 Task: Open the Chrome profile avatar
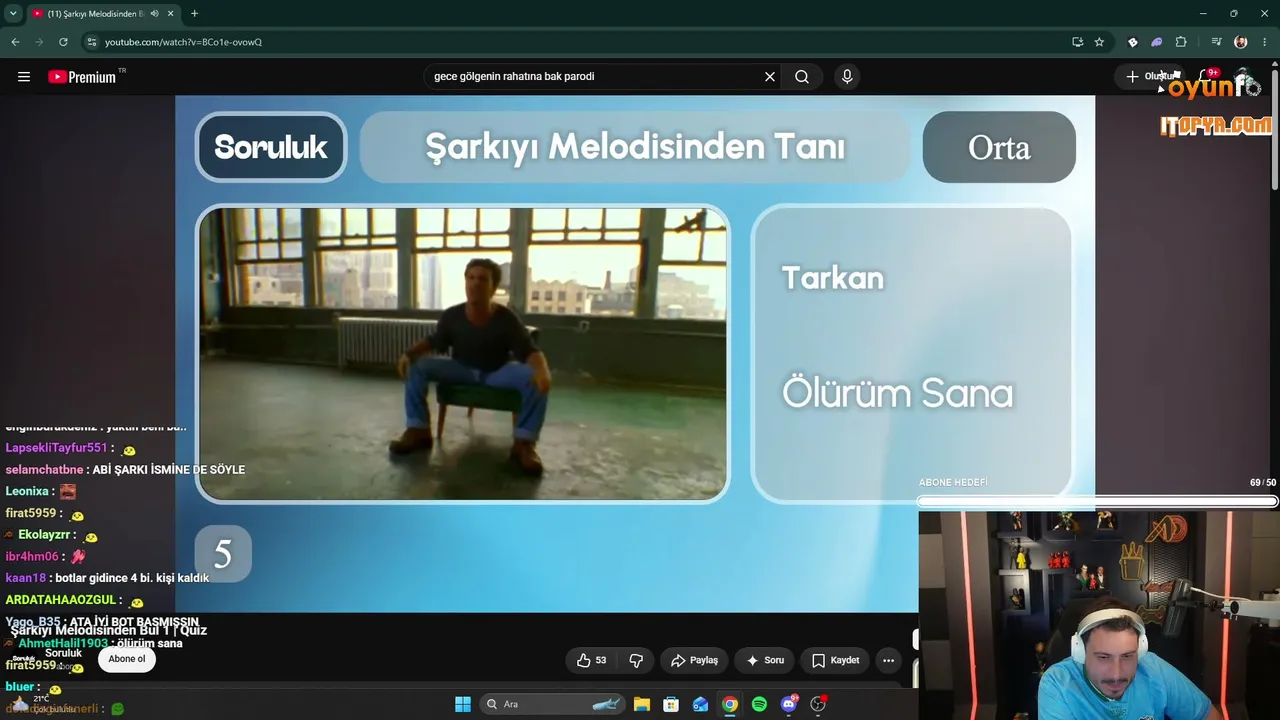pos(1241,42)
